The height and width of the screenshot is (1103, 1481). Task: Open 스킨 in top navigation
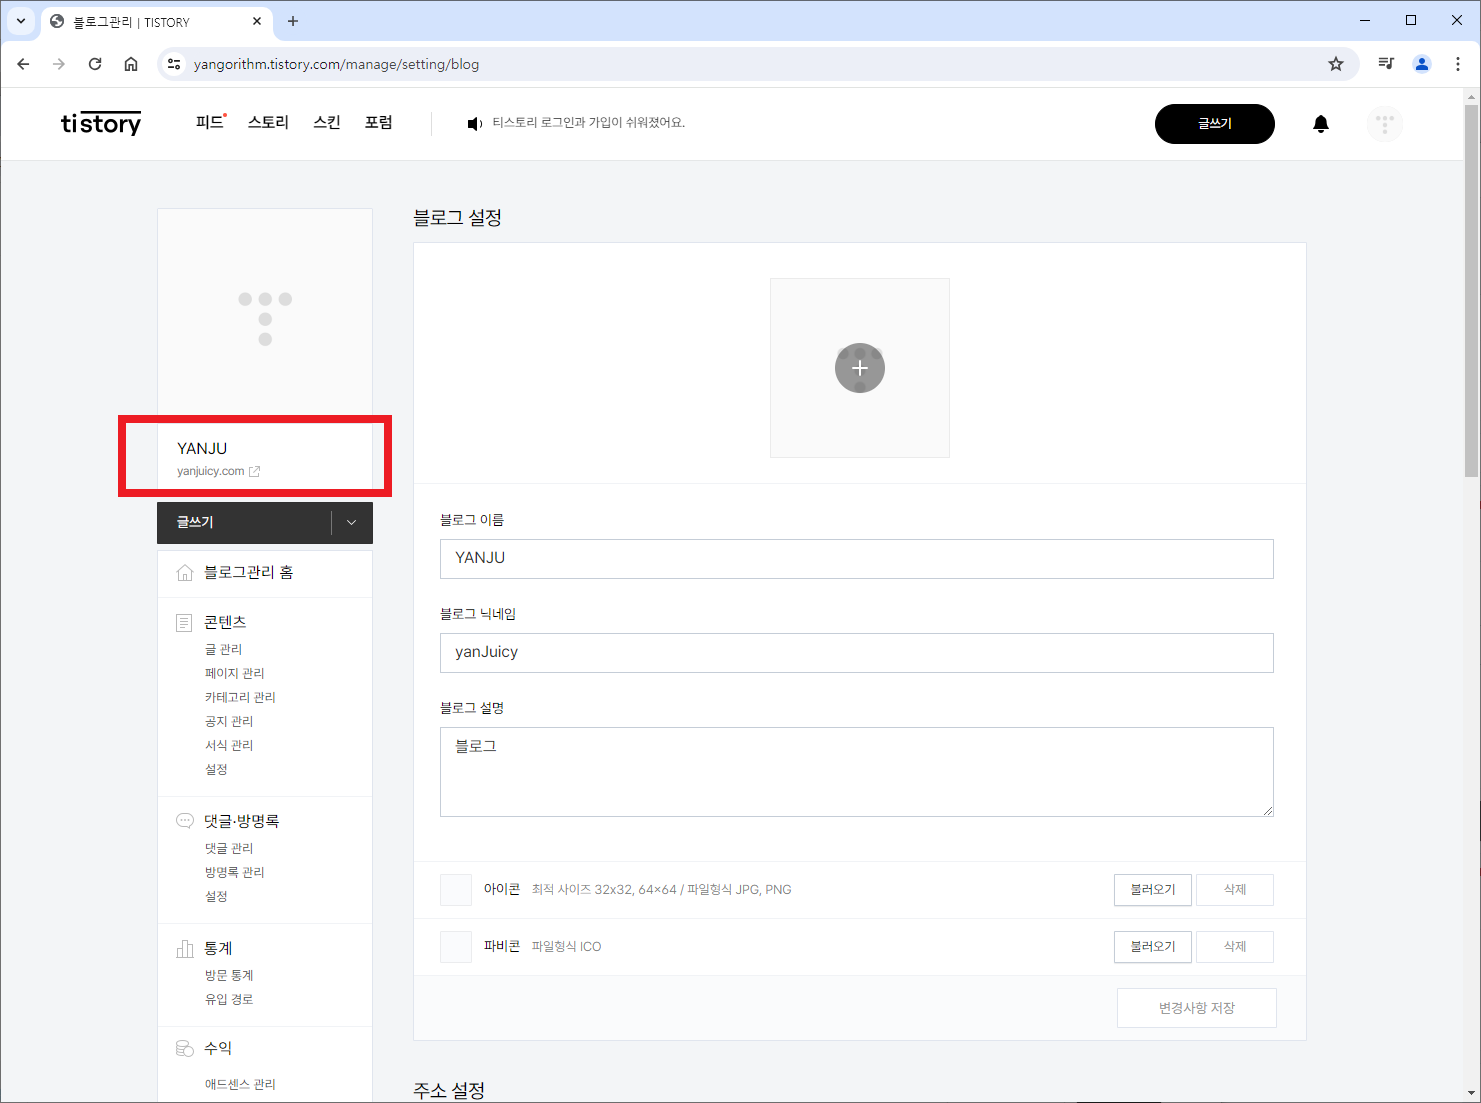pyautogui.click(x=327, y=123)
